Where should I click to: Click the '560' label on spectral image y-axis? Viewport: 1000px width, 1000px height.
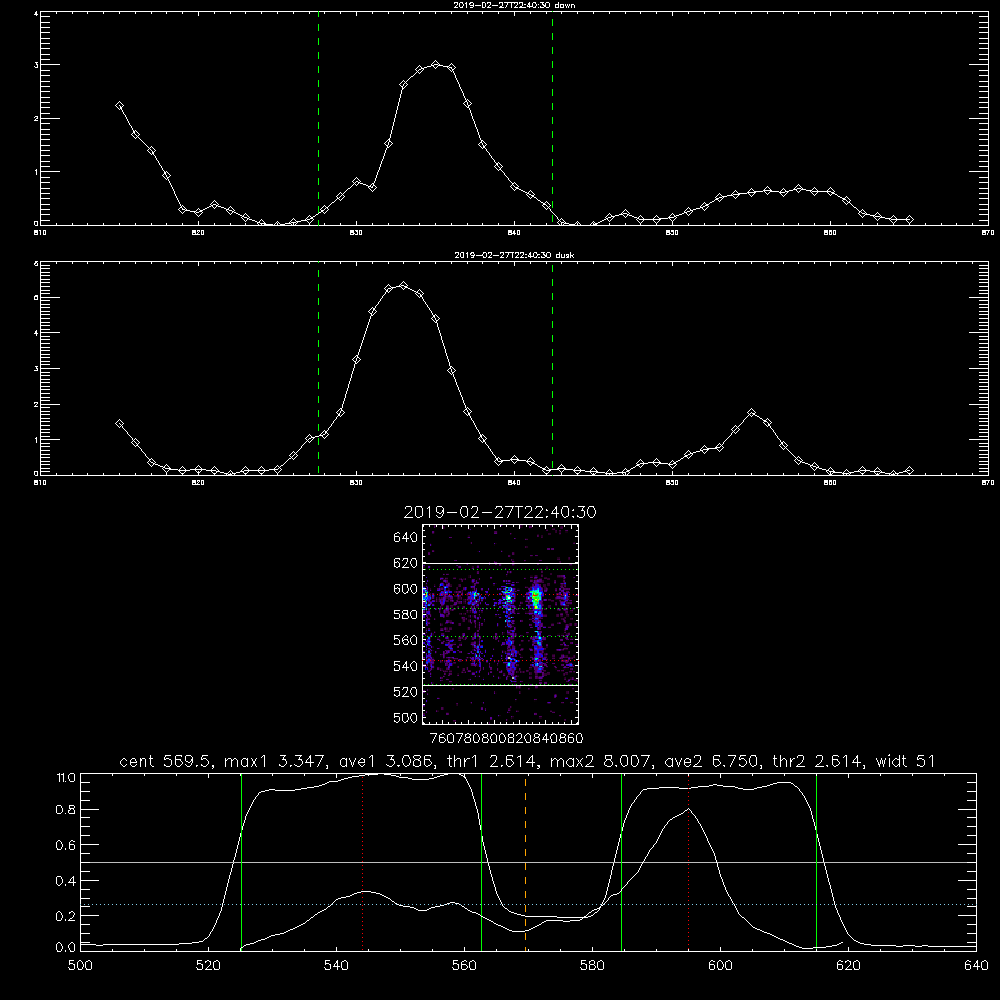[x=405, y=640]
